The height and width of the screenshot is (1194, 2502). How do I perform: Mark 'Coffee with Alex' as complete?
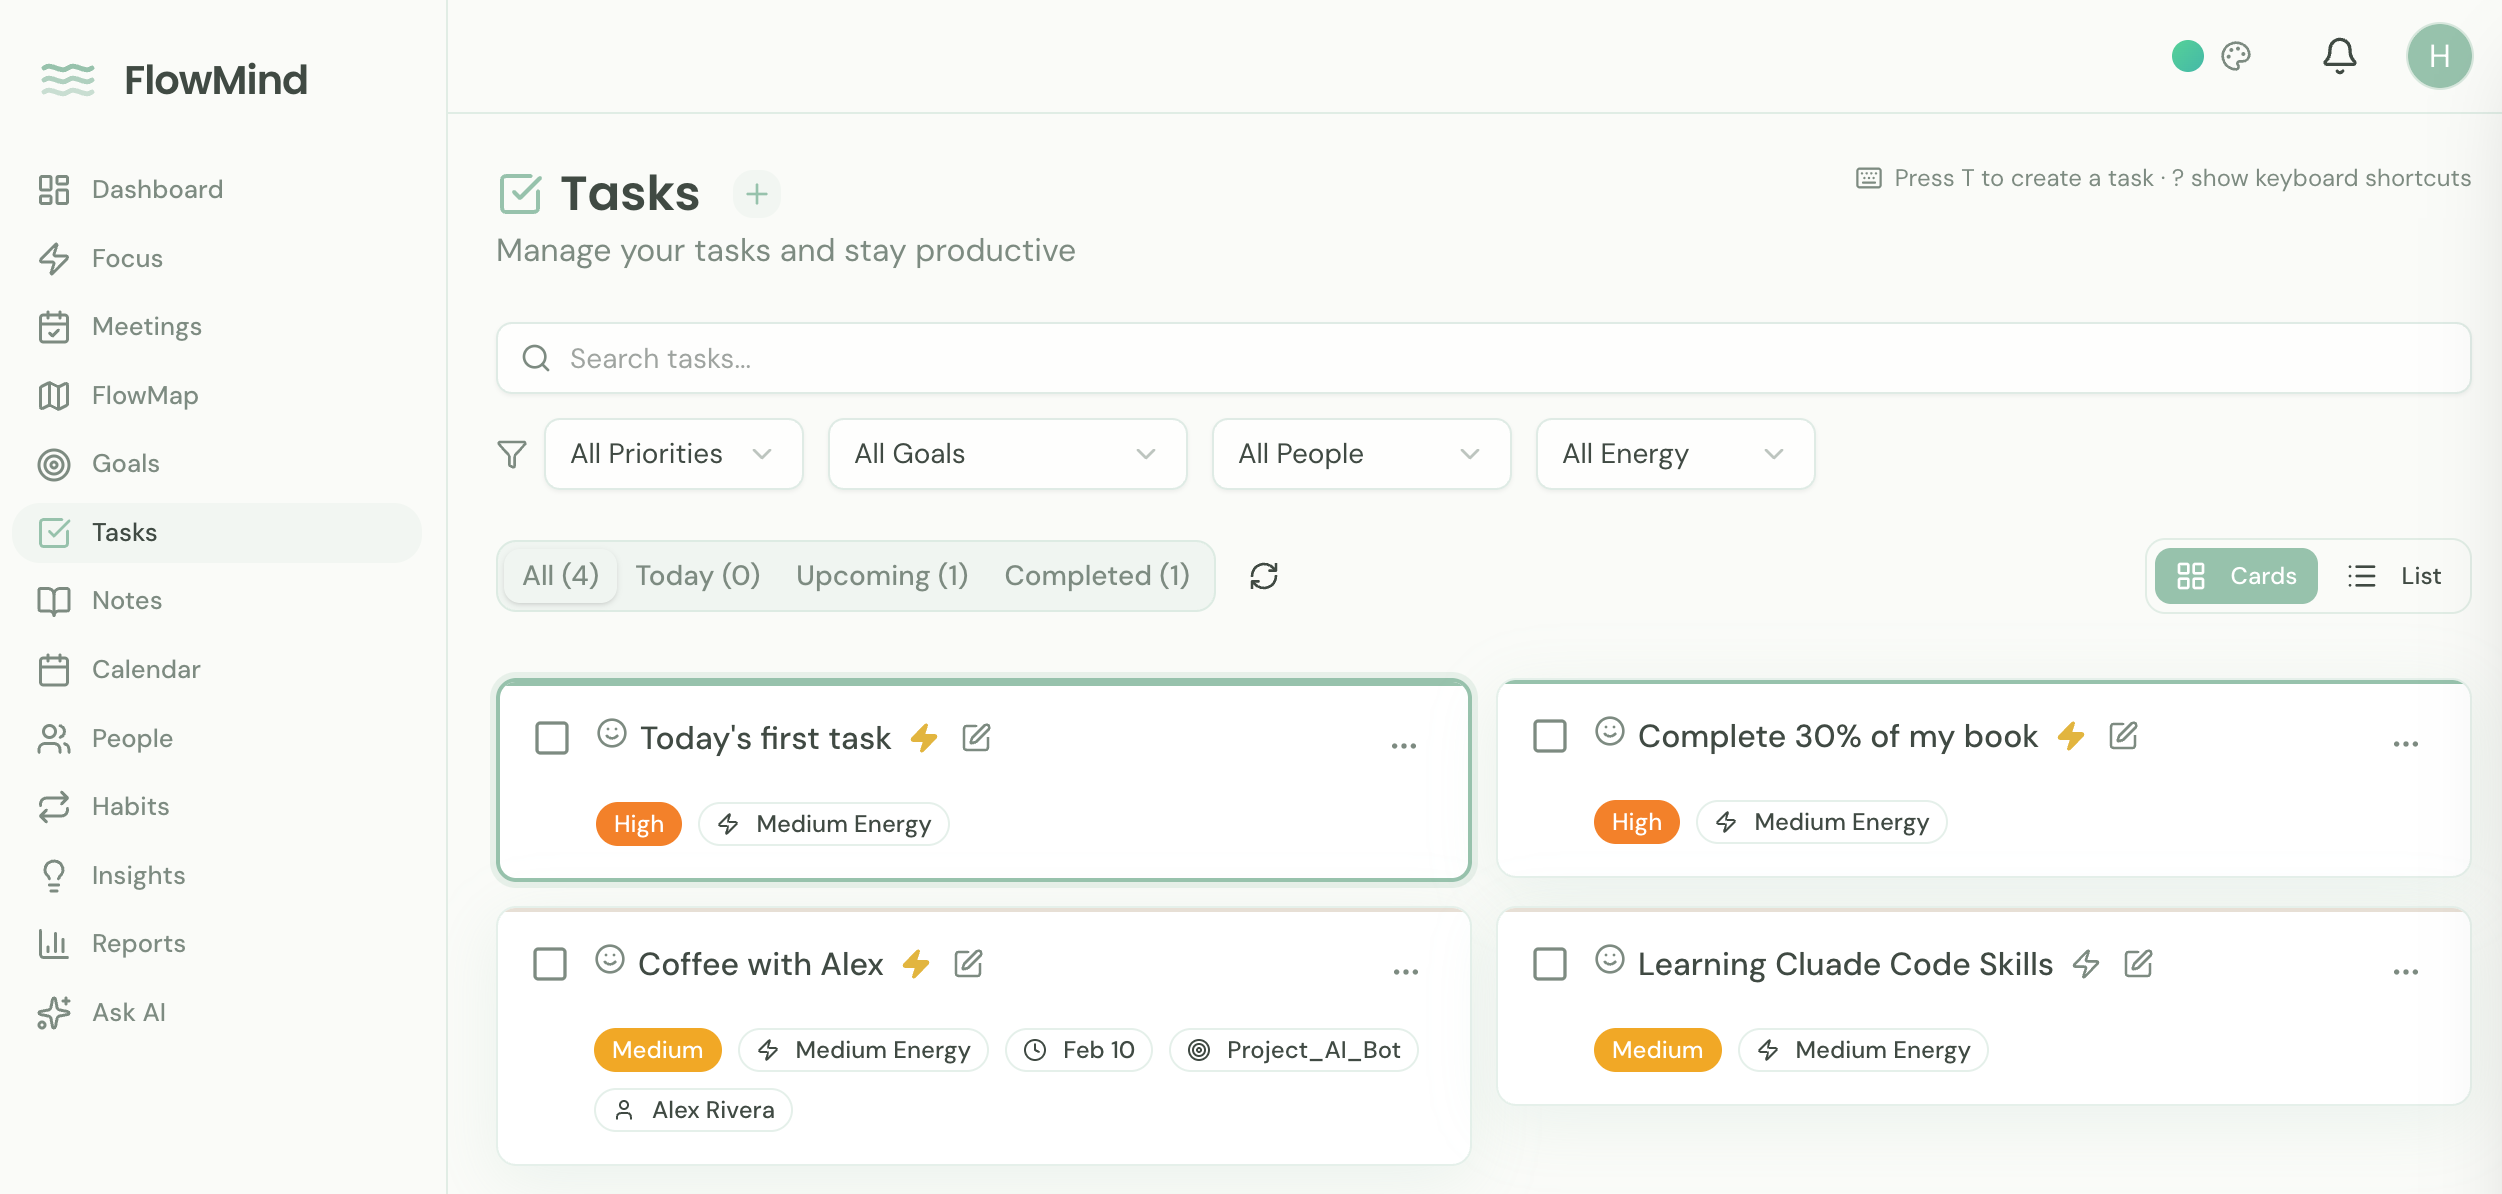coord(550,964)
